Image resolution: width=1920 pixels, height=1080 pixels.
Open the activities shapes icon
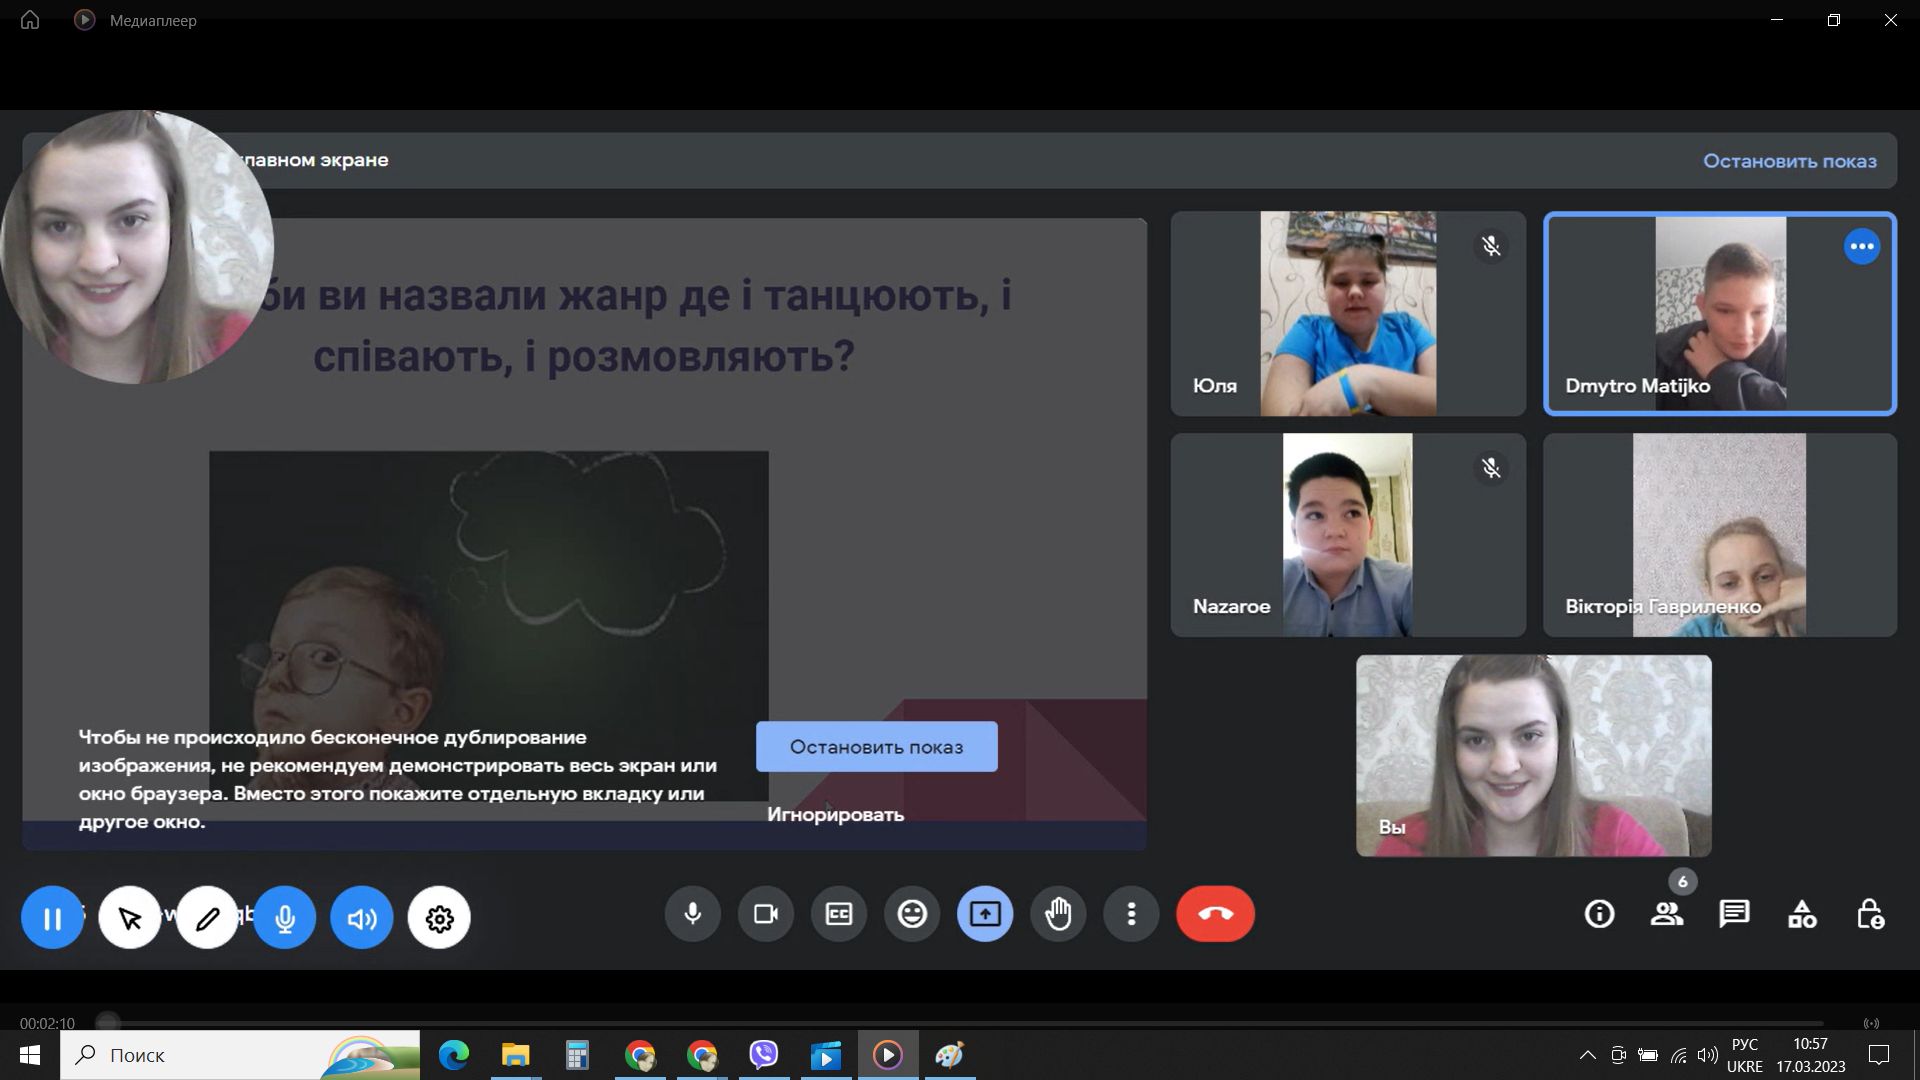[1802, 914]
